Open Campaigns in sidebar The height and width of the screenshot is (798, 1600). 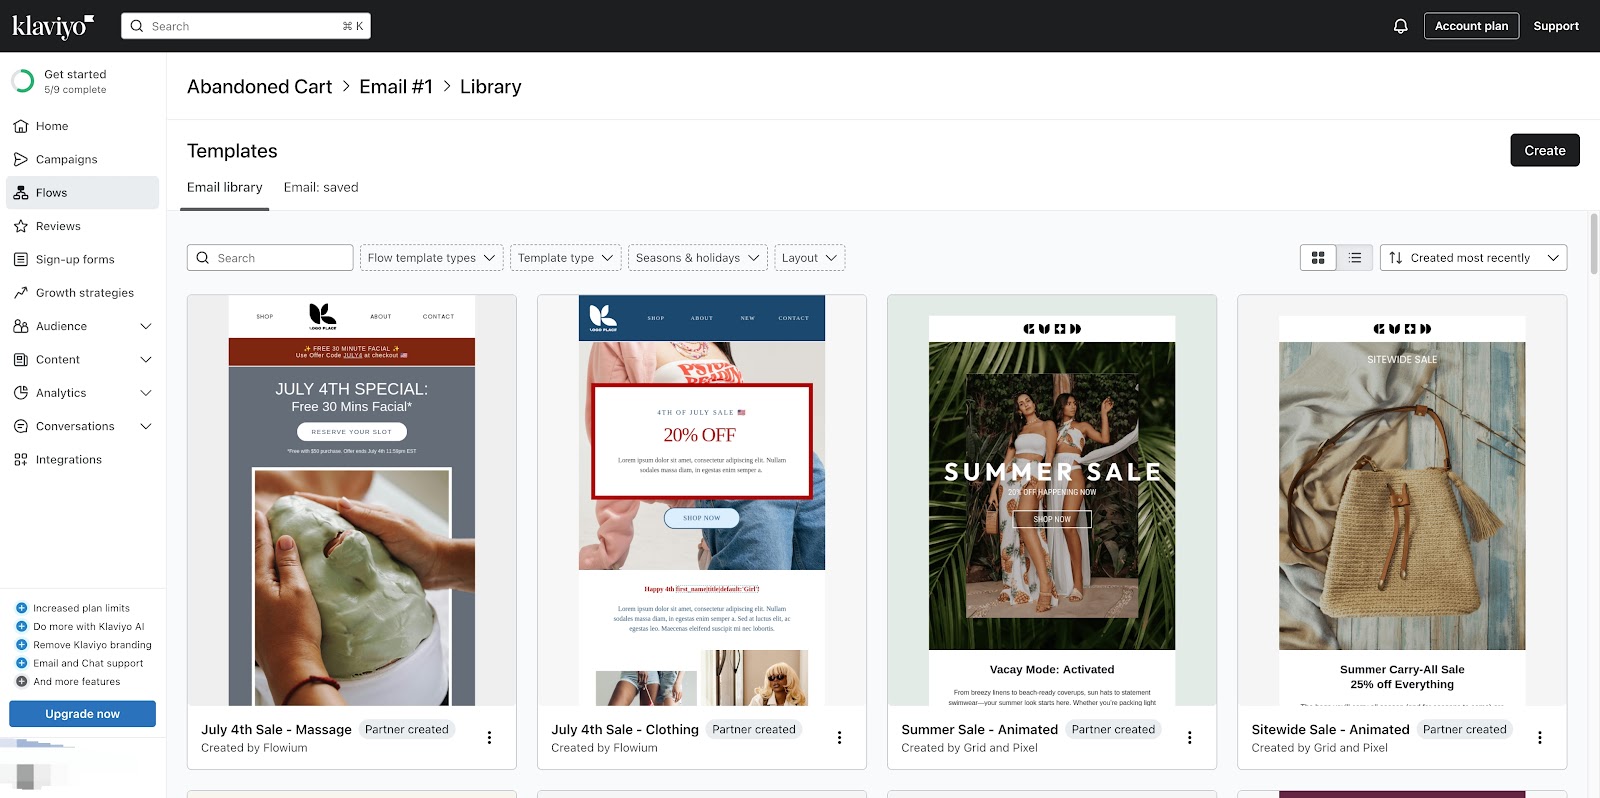click(x=82, y=159)
